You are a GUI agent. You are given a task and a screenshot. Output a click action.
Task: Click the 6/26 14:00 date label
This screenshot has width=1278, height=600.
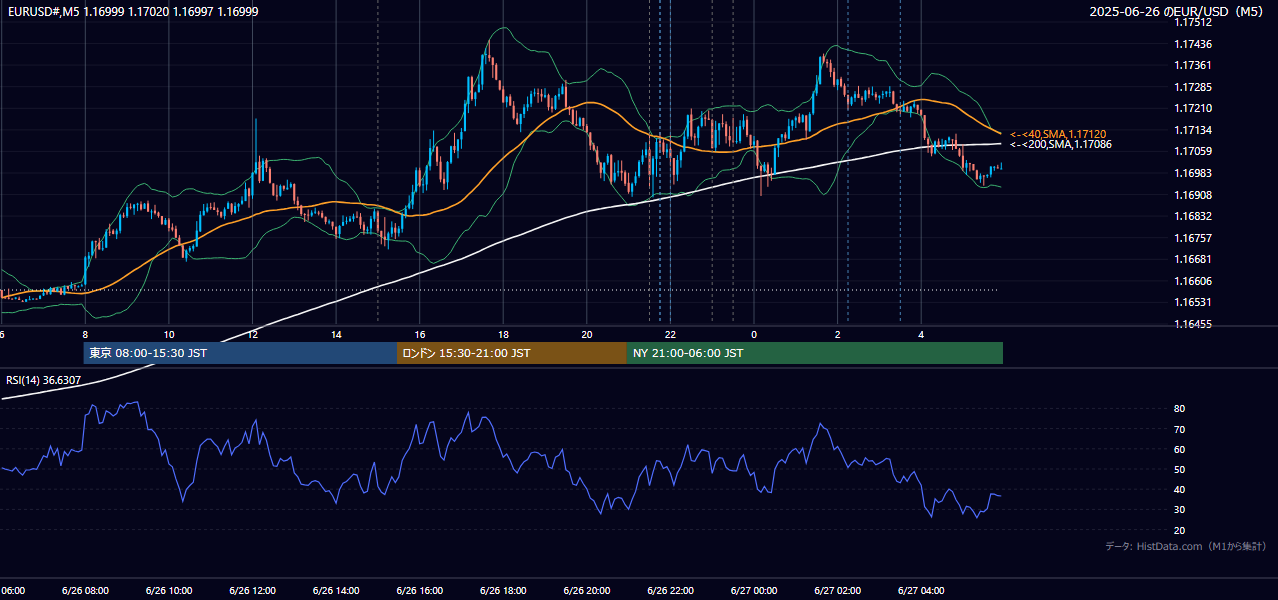click(x=336, y=591)
